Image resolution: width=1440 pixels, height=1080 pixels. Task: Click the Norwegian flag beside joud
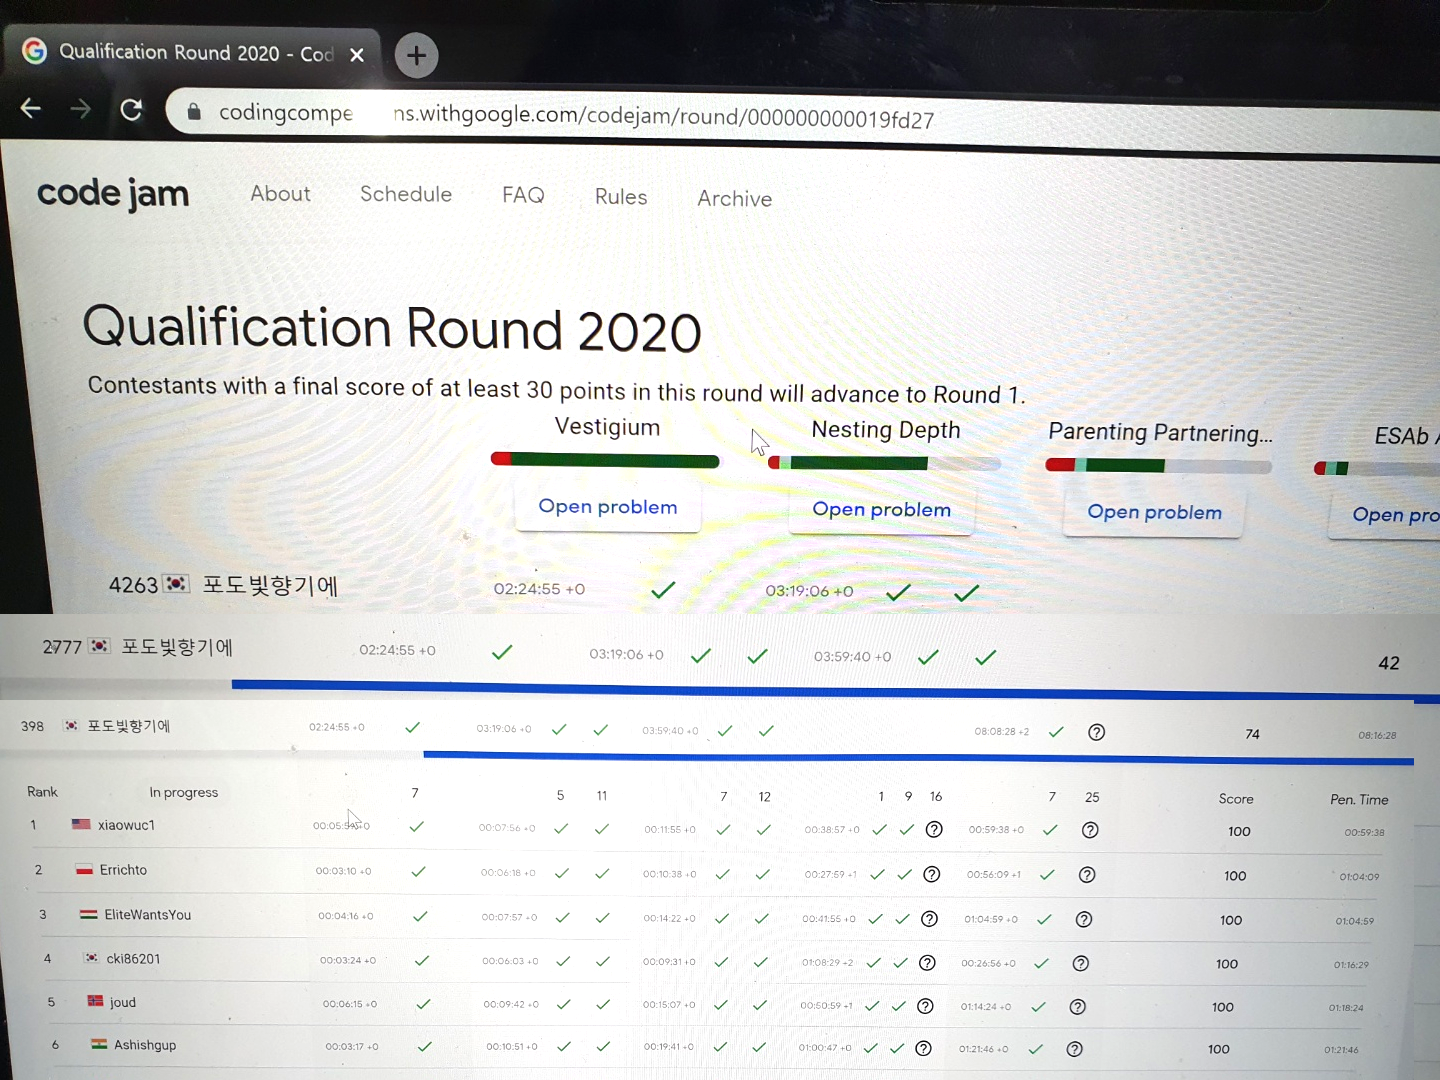pyautogui.click(x=95, y=1001)
